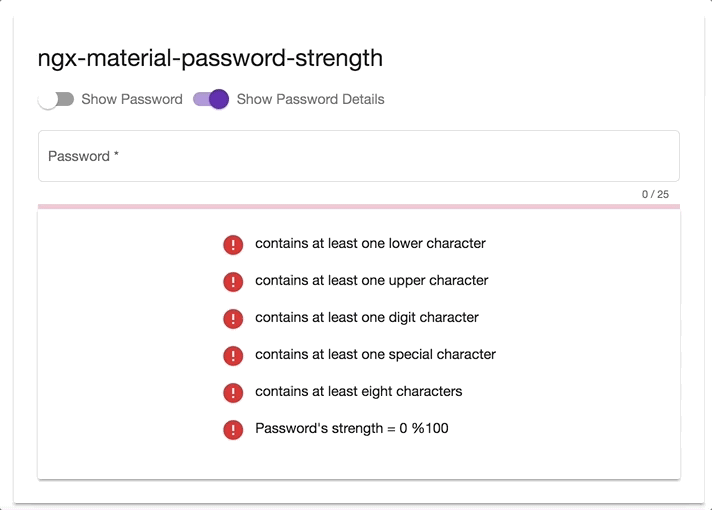Click the 0 / 25 character counter
This screenshot has height=510, width=712.
tap(655, 194)
